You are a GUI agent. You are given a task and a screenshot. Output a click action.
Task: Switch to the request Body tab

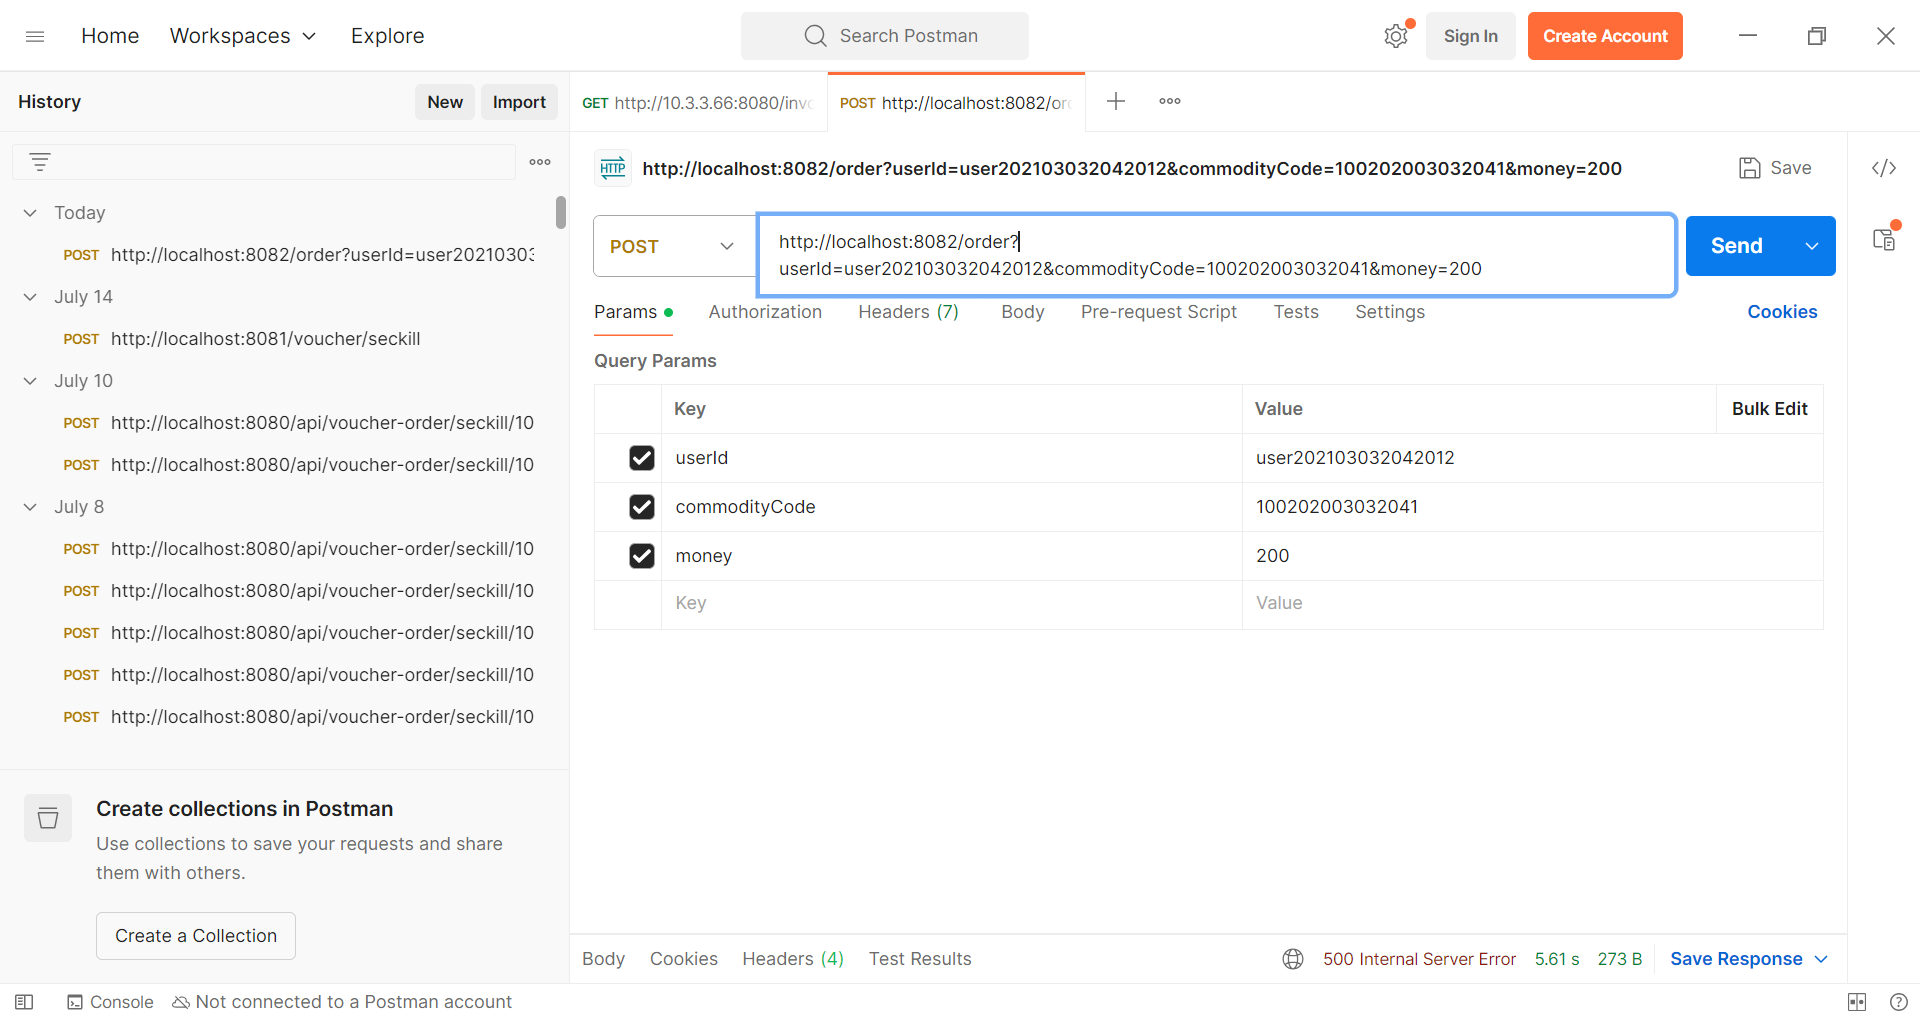1022,312
